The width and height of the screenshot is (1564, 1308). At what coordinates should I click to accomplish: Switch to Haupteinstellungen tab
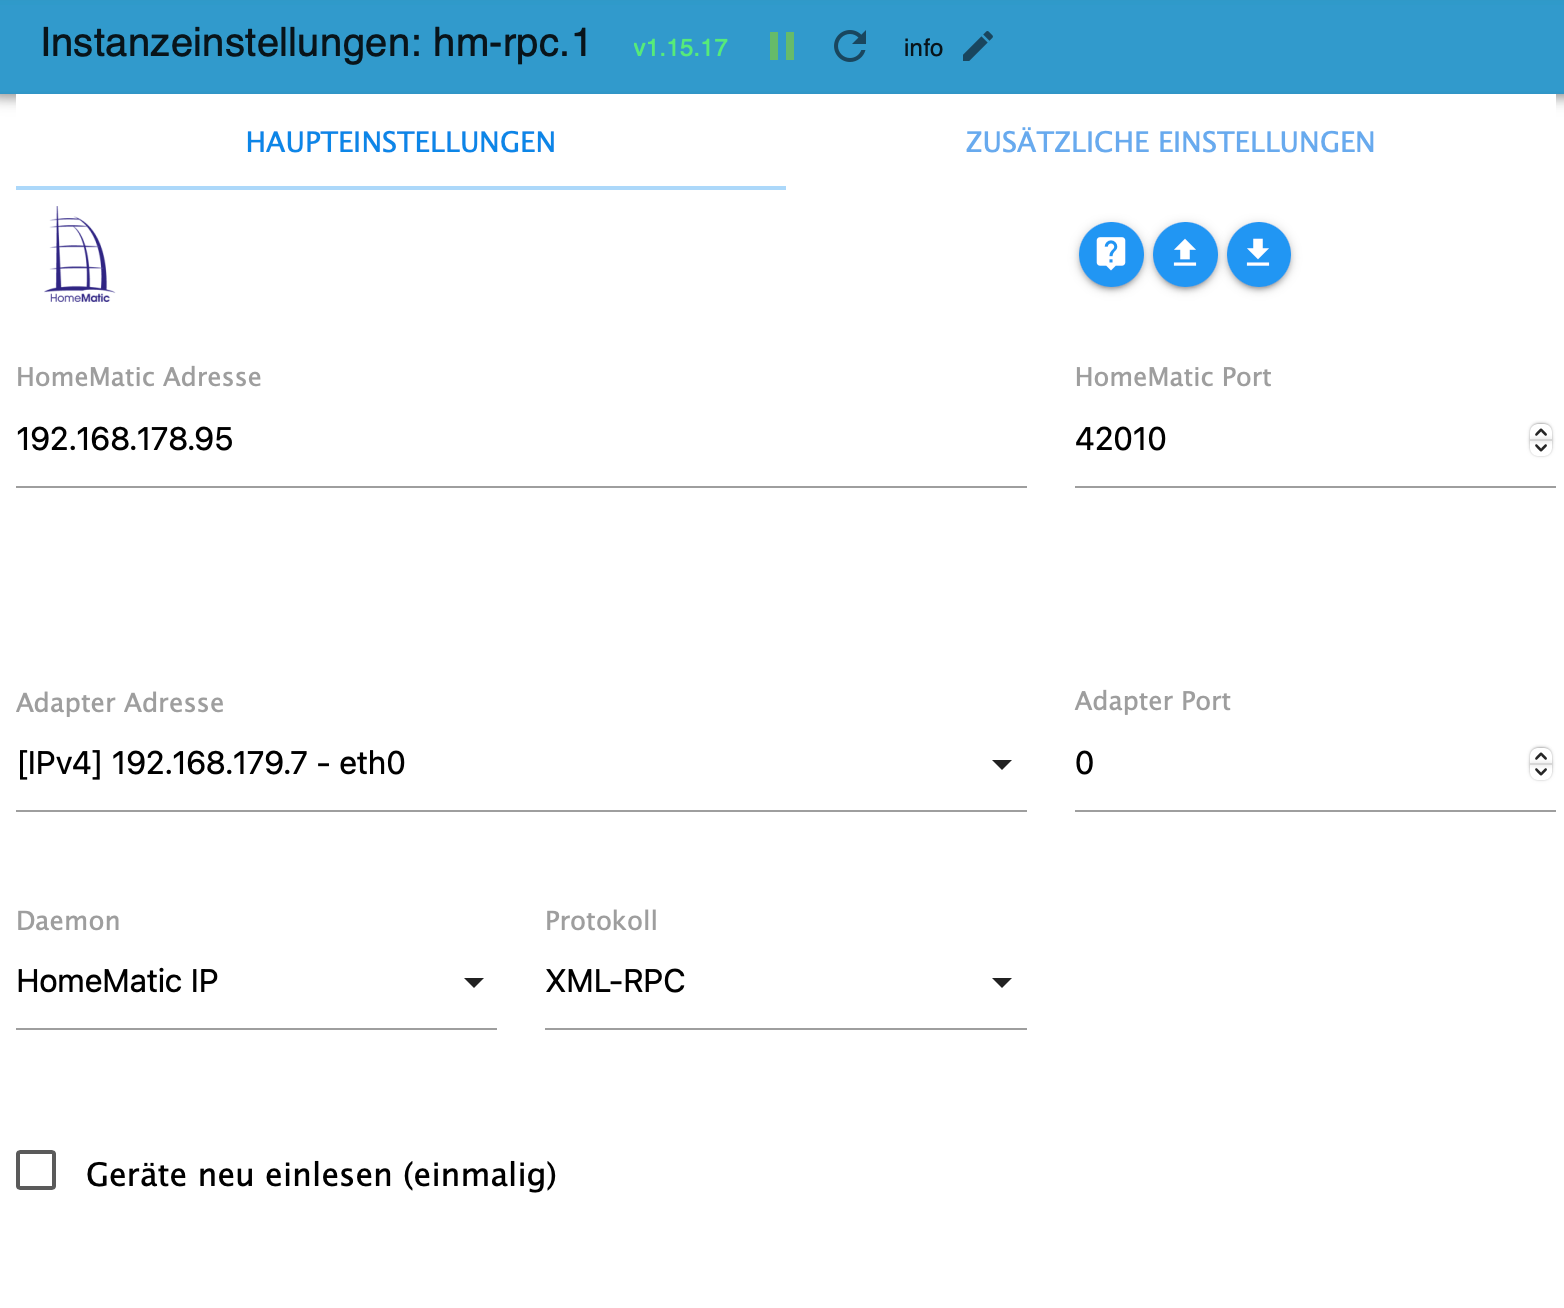pos(400,142)
